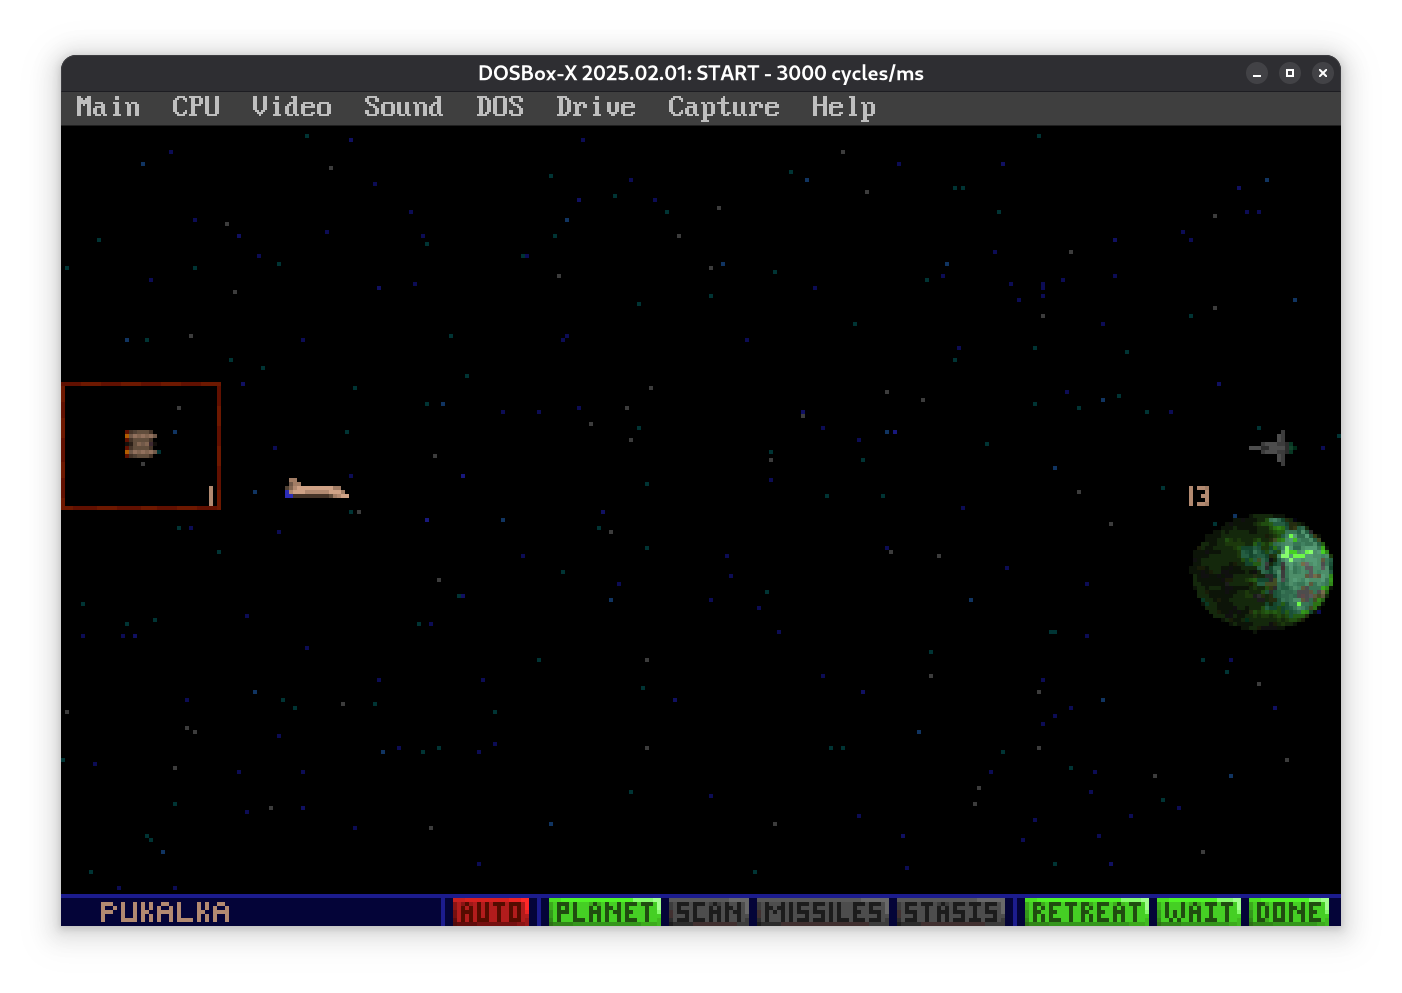This screenshot has width=1402, height=993.
Task: Select the MISSILES button
Action: coord(822,912)
